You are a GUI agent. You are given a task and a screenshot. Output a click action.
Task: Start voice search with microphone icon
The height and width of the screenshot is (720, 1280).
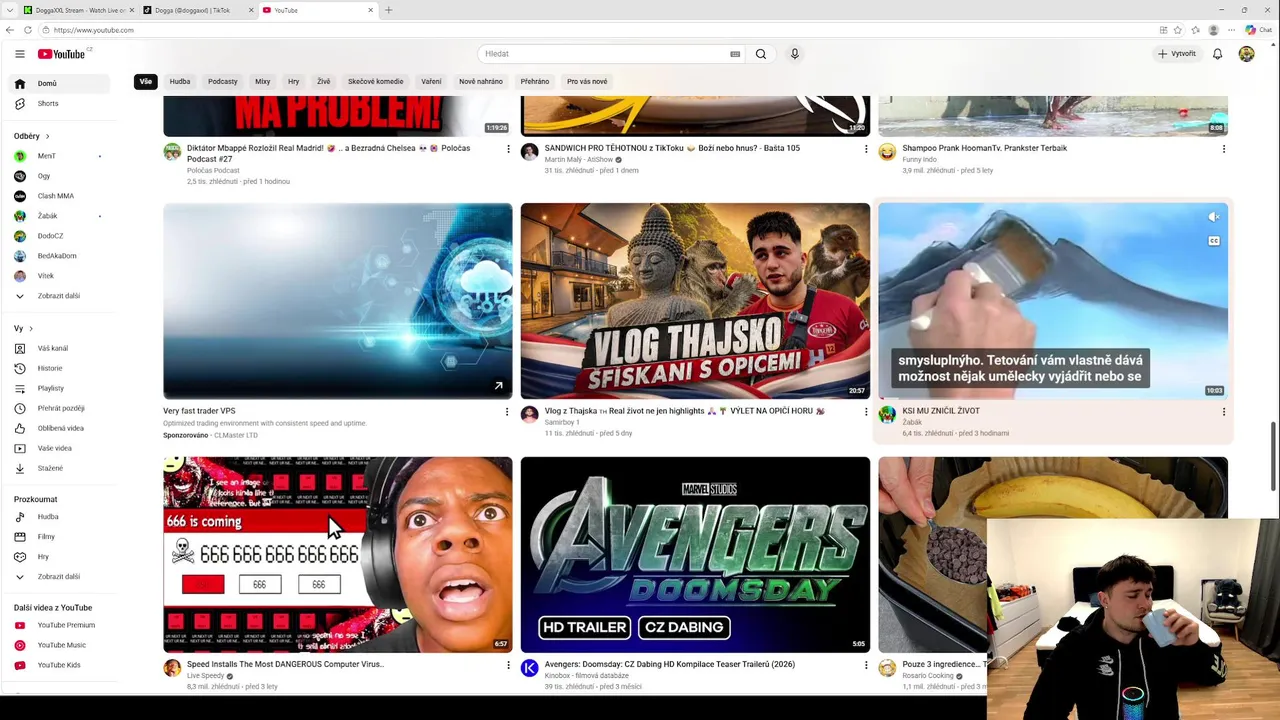pos(795,54)
